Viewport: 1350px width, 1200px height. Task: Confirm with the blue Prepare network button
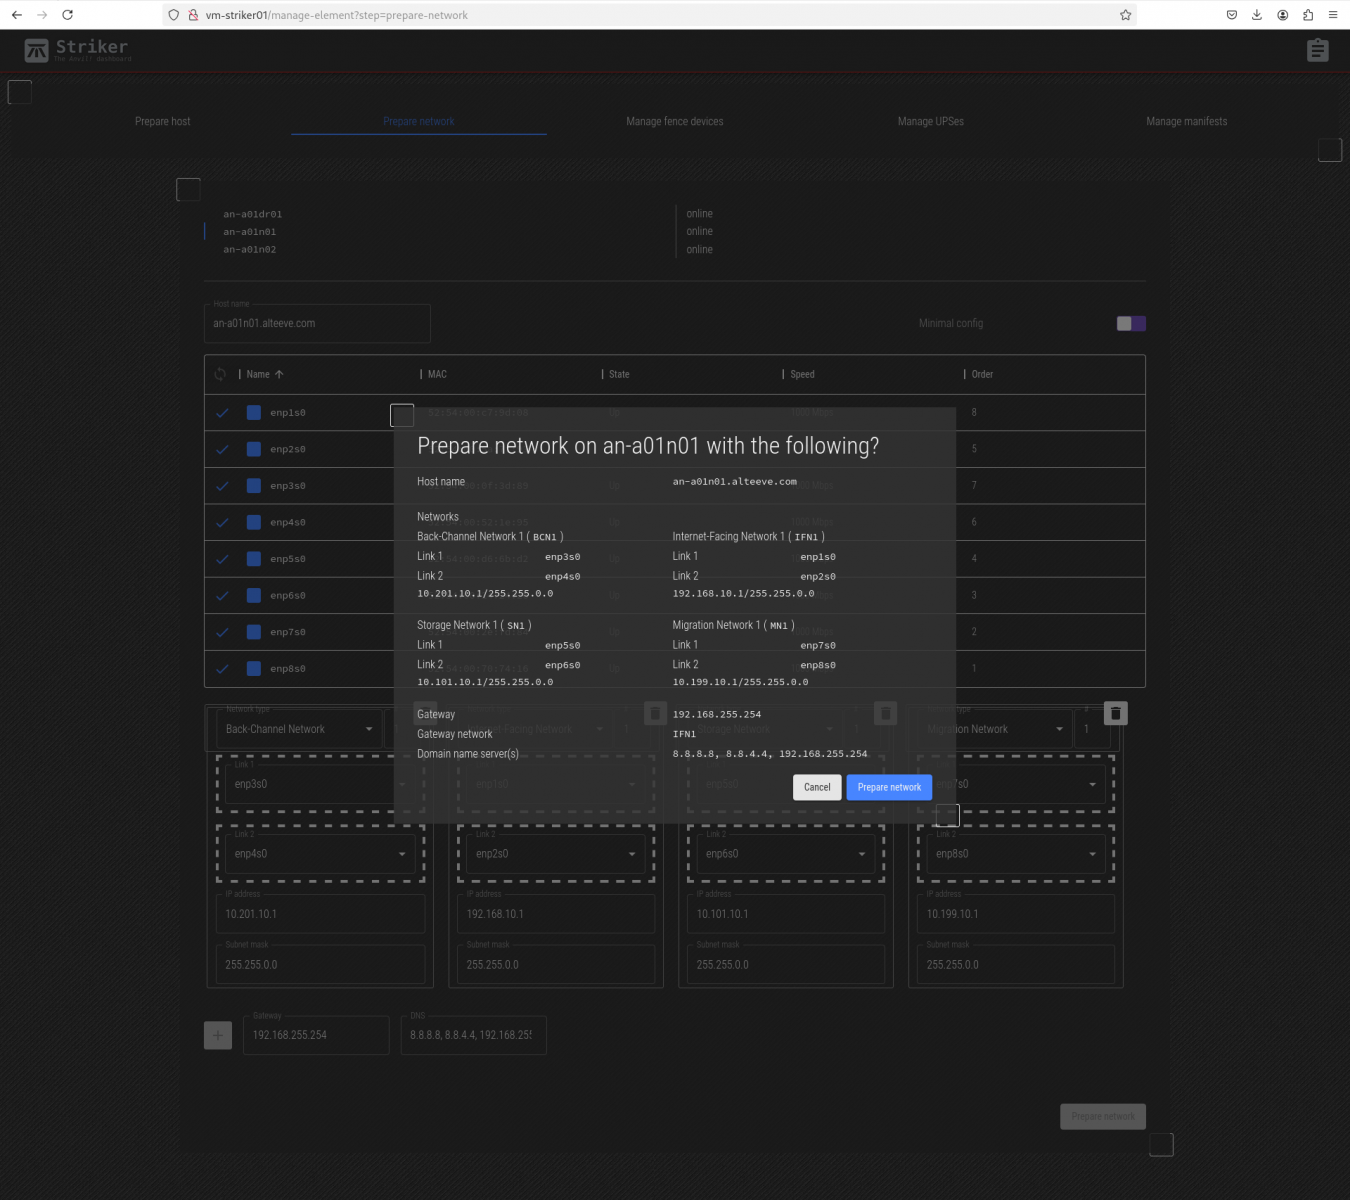coord(889,787)
